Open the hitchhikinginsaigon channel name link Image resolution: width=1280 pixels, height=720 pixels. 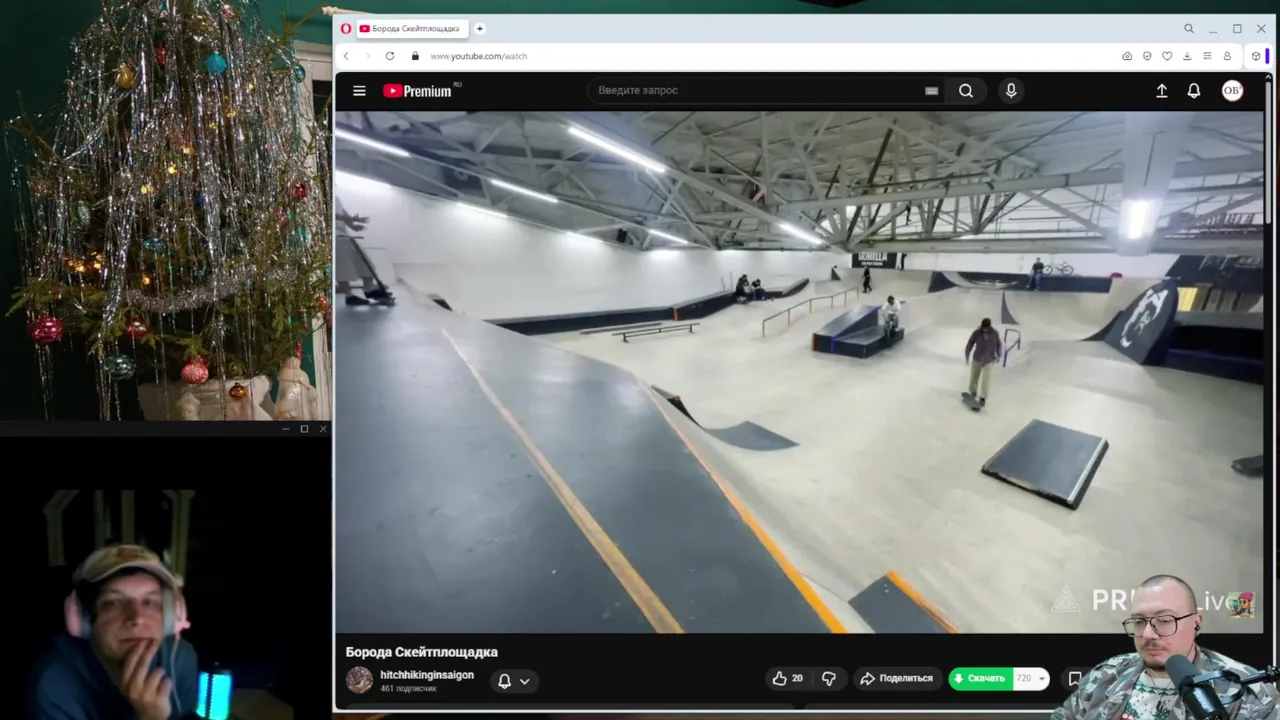(x=427, y=675)
